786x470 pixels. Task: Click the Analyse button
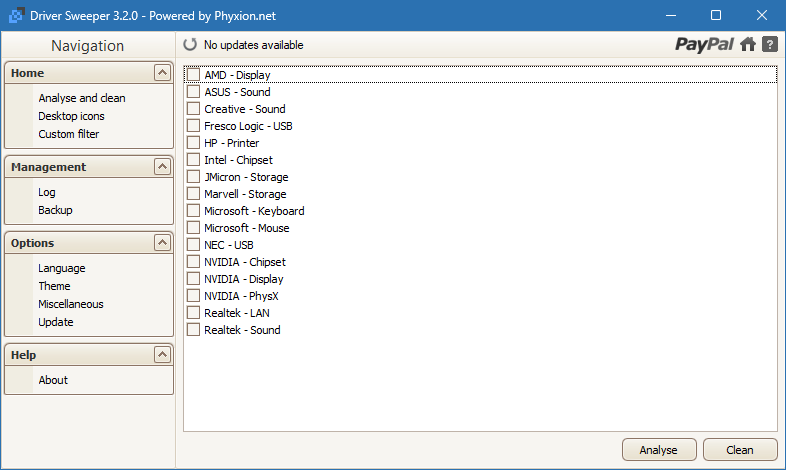(x=659, y=450)
